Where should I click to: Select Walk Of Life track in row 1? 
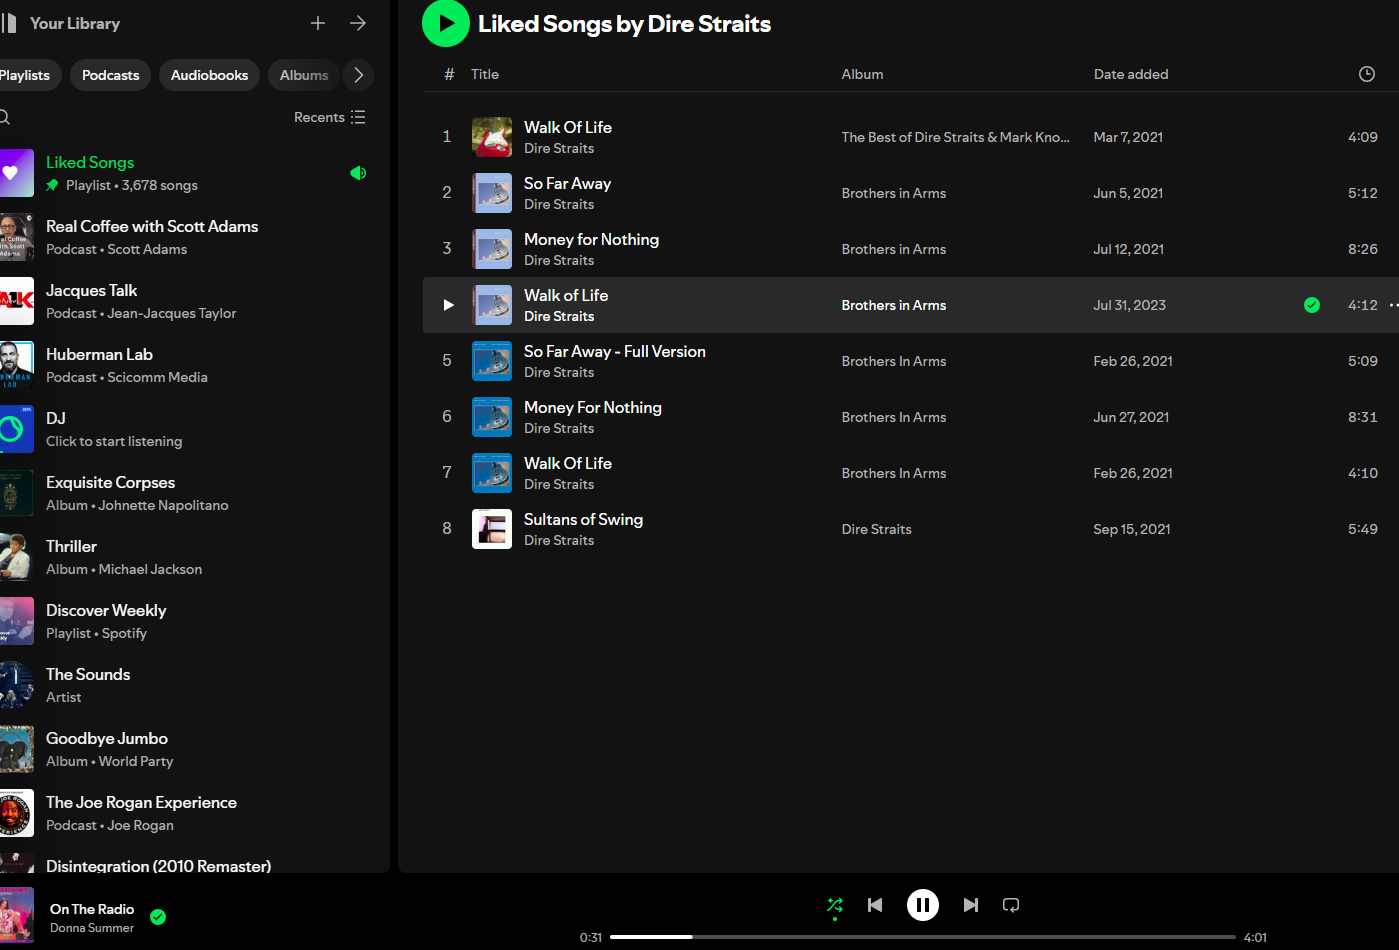click(x=568, y=127)
